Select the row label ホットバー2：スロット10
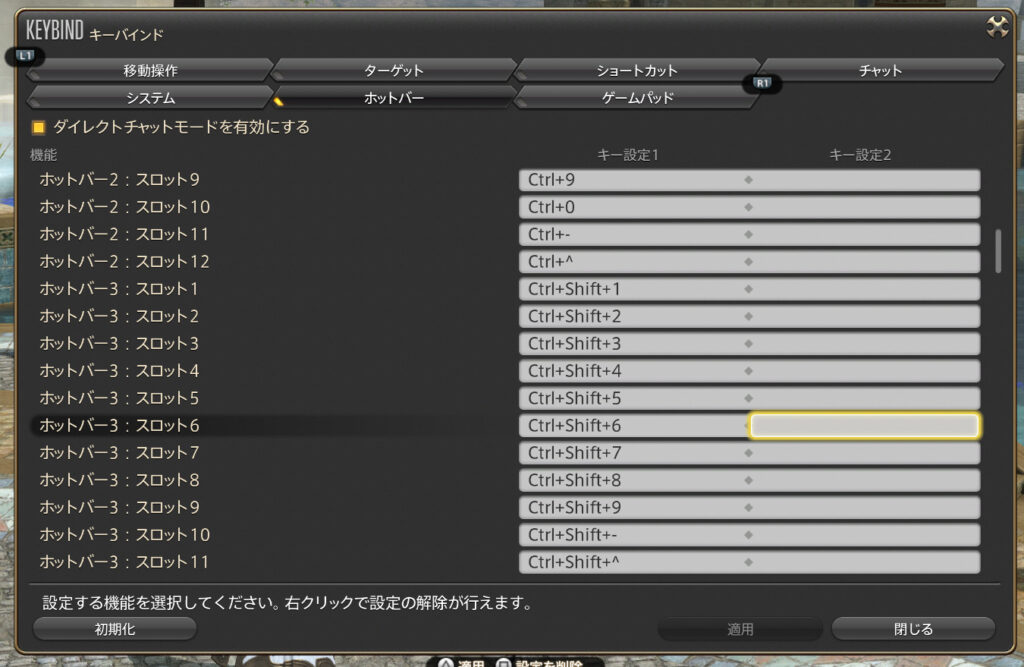Screen dimensions: 1024x667 coord(125,207)
